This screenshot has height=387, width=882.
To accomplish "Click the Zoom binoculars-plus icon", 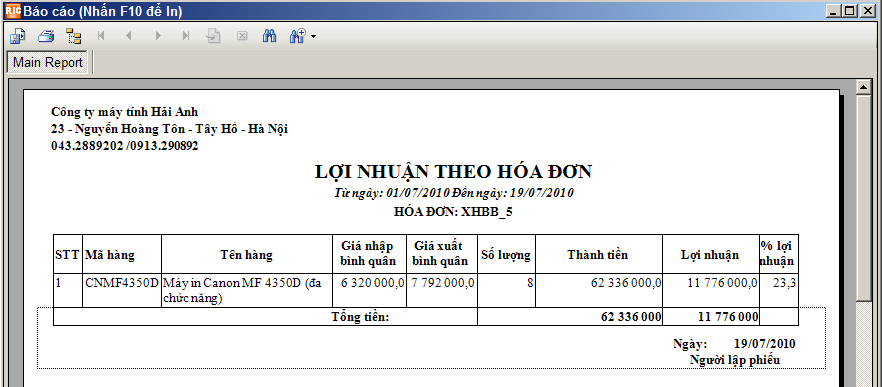I will pos(298,36).
